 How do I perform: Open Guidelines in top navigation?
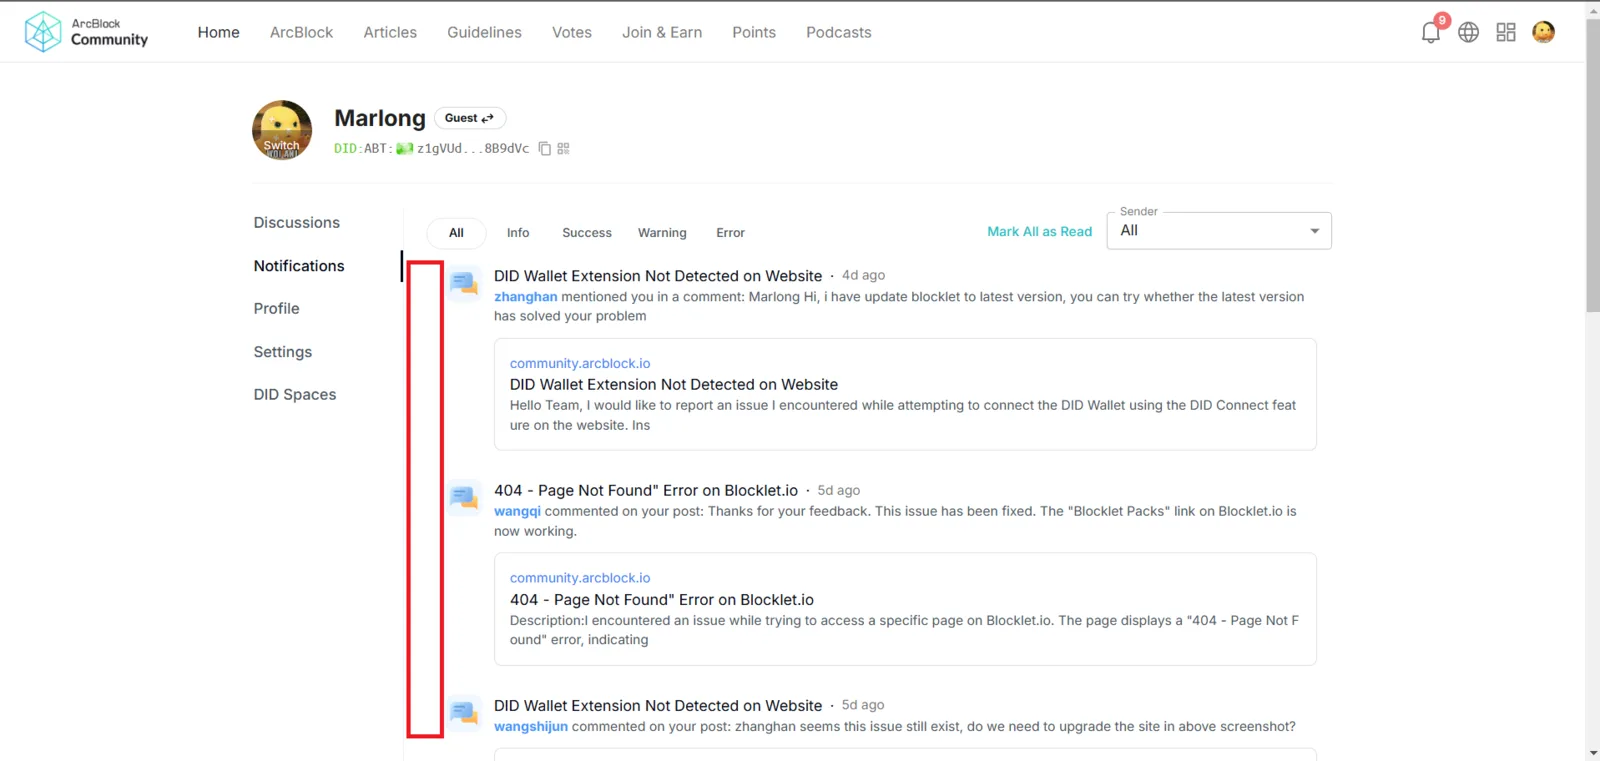[x=484, y=32]
